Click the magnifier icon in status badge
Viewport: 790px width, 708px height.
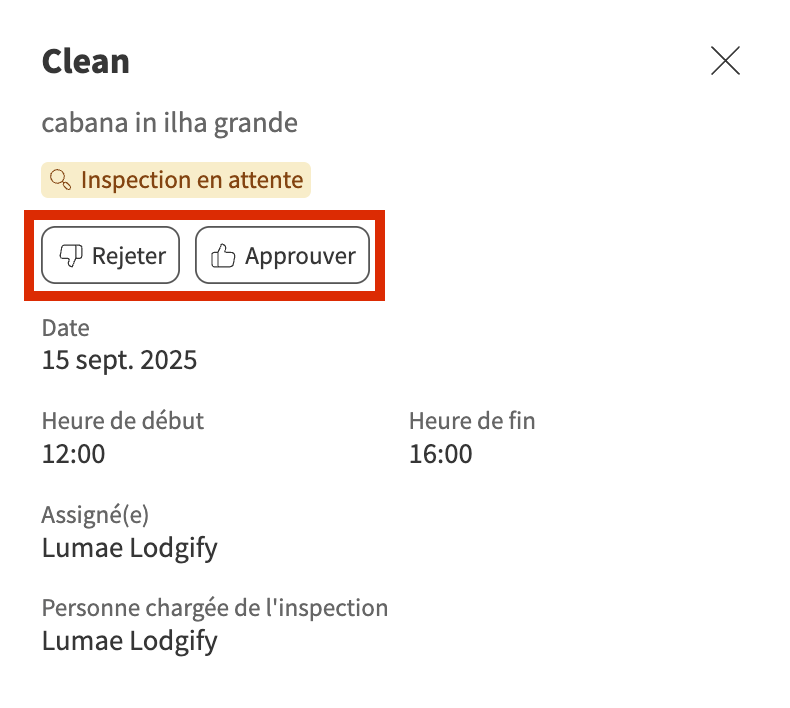pos(60,180)
